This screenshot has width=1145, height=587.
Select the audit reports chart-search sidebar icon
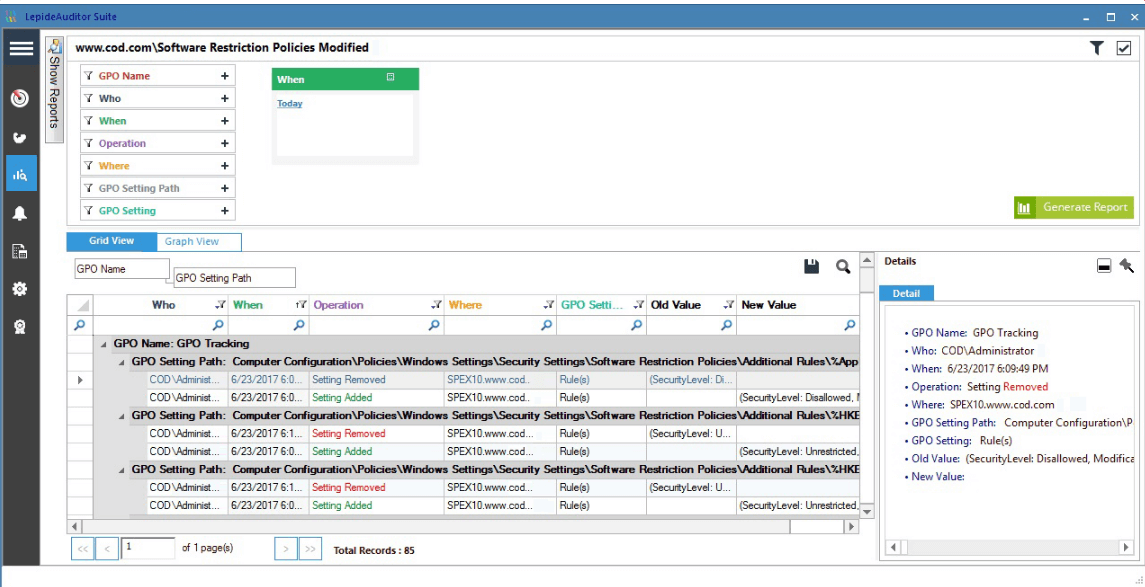[x=20, y=174]
